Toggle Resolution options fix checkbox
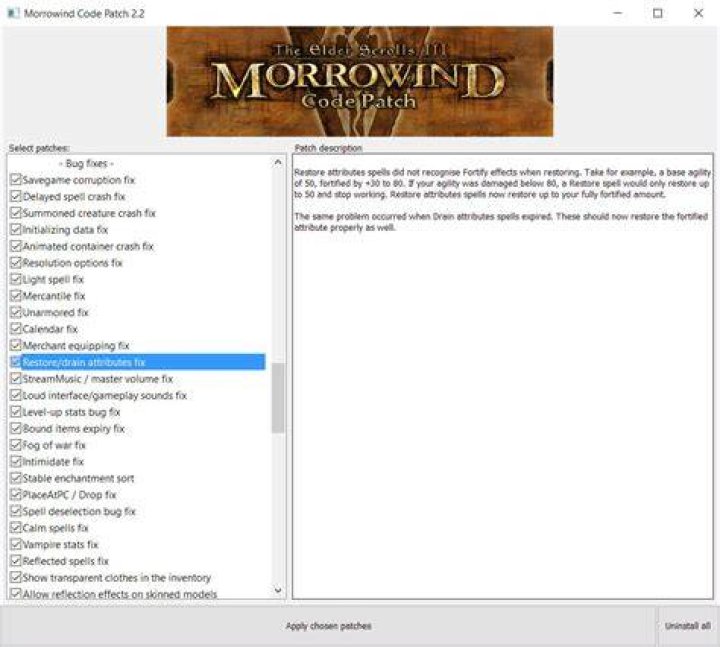 16,262
